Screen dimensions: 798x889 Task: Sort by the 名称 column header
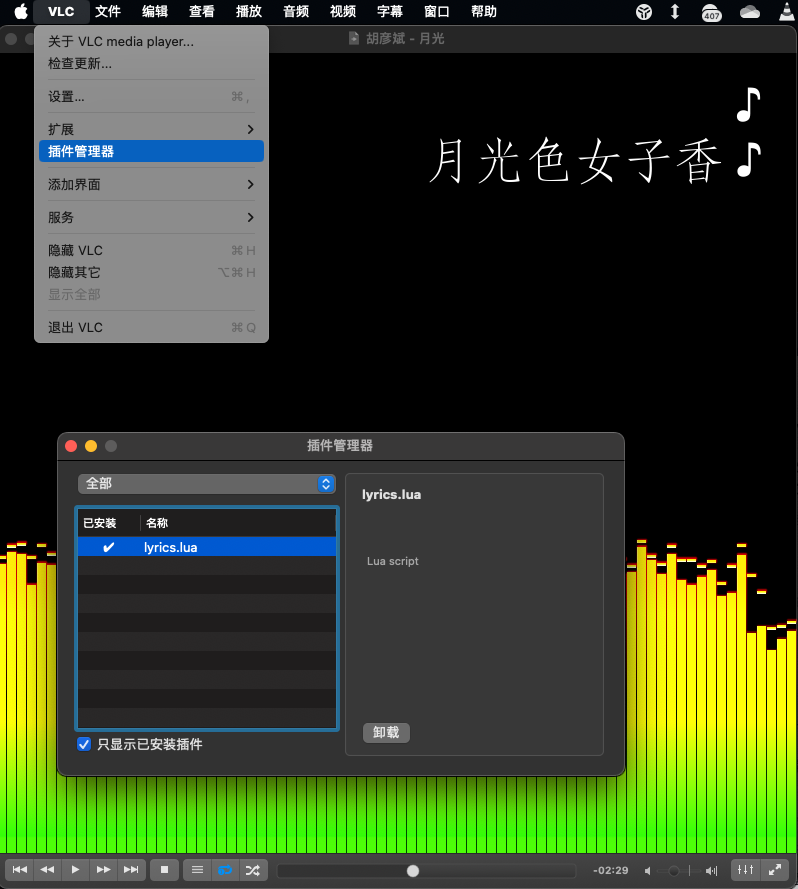tap(238, 523)
